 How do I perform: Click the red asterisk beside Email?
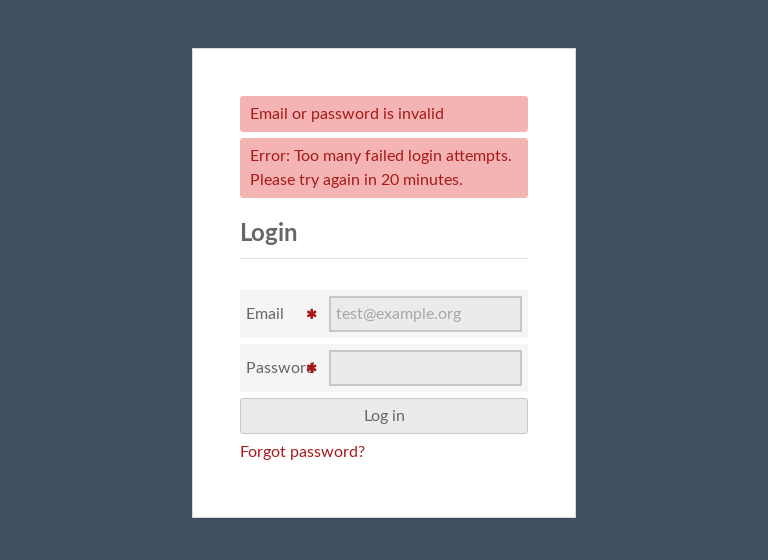click(312, 314)
